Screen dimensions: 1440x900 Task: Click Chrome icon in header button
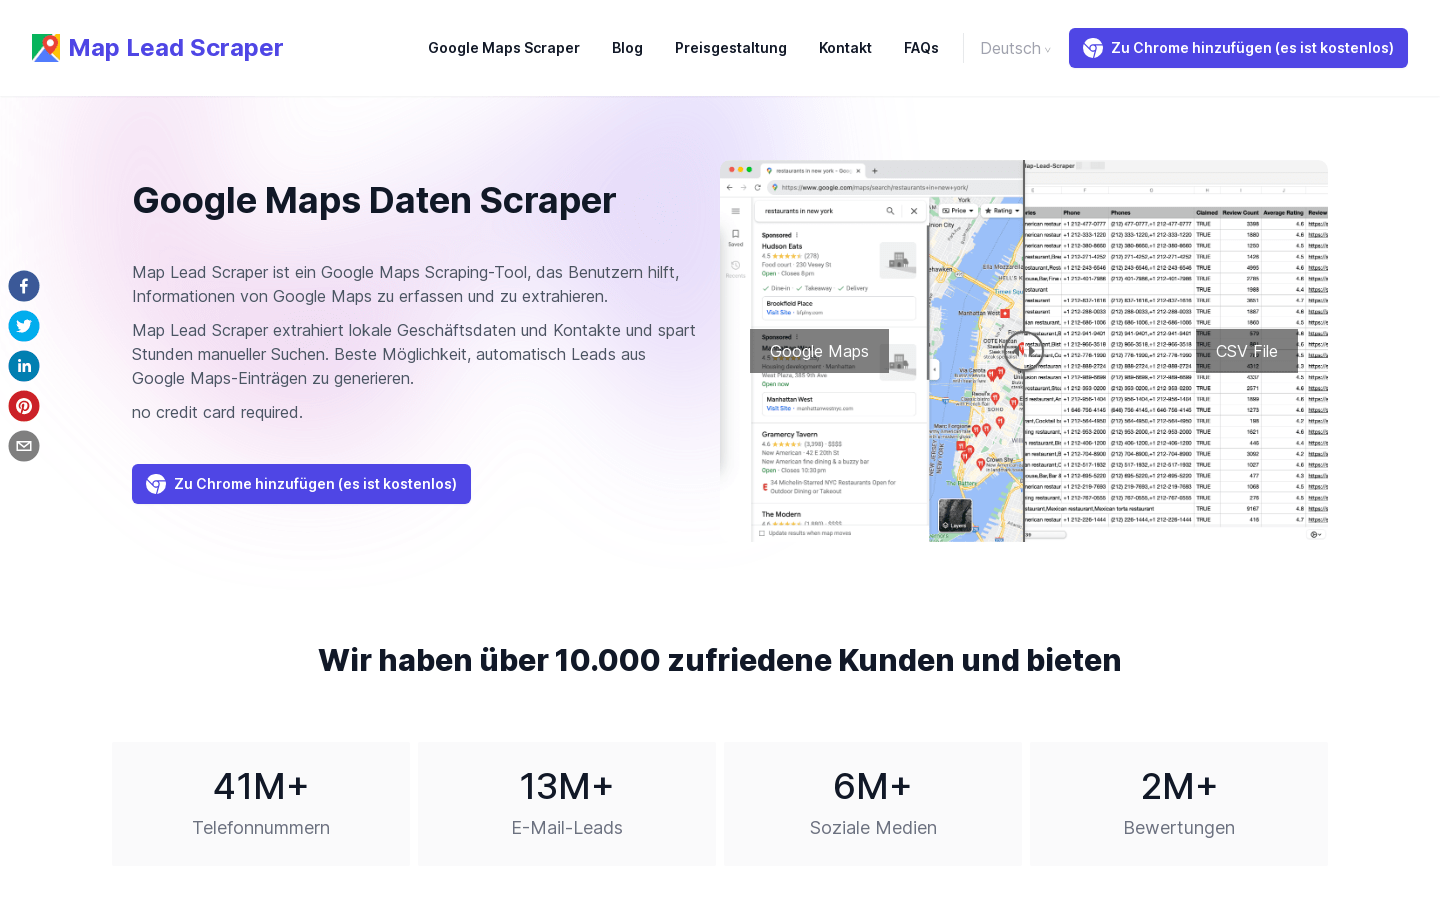click(x=1093, y=48)
